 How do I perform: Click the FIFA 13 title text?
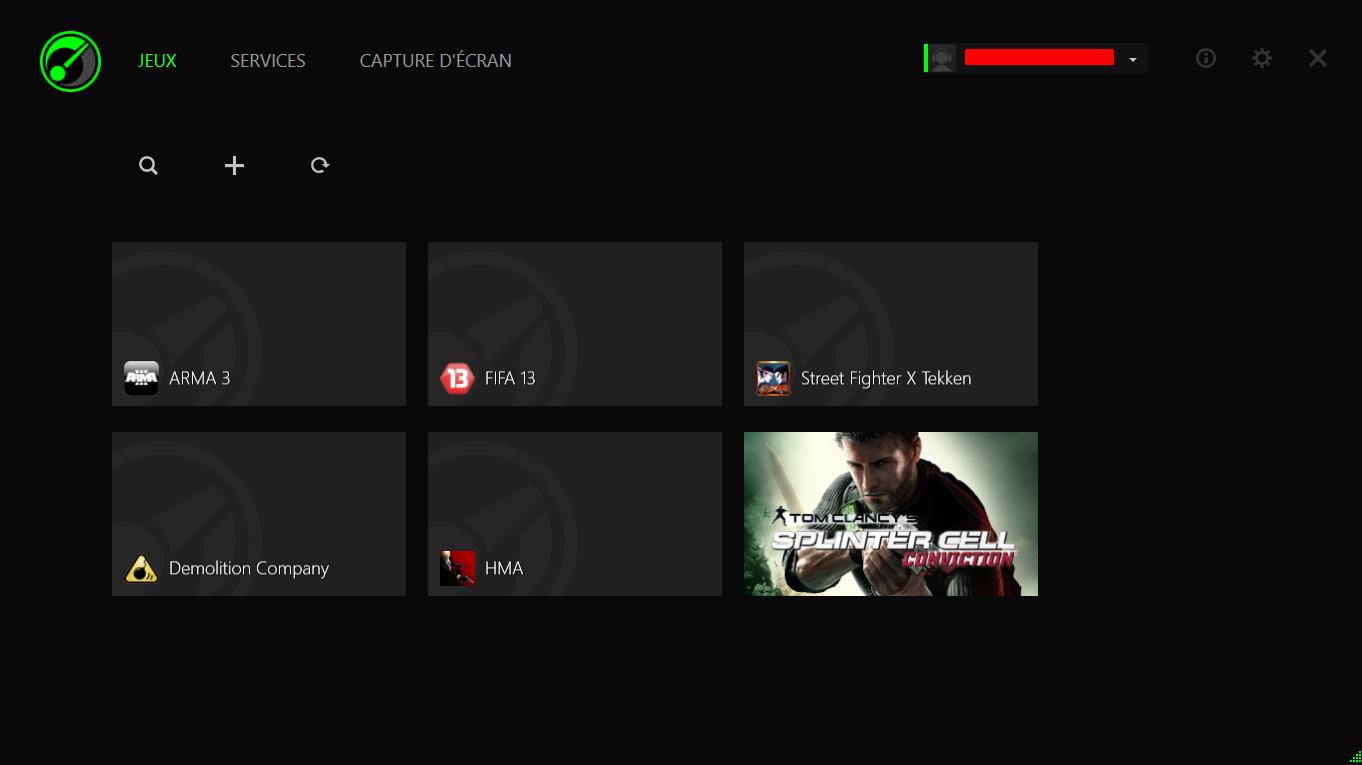point(510,378)
